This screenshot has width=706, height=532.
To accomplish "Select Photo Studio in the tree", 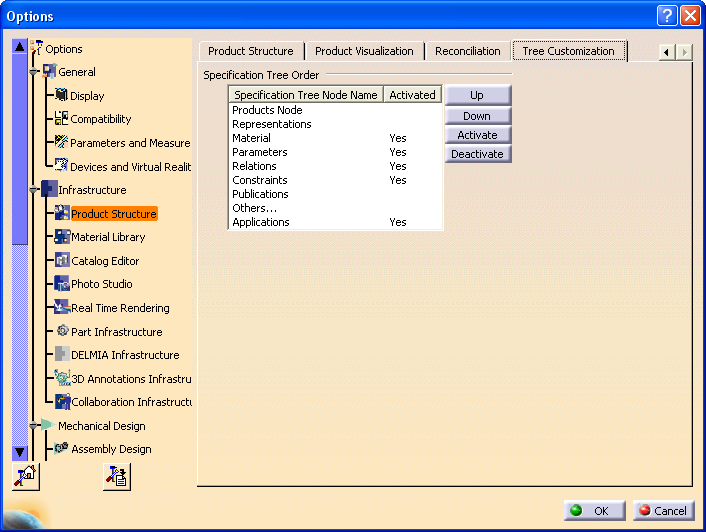I will 102,284.
